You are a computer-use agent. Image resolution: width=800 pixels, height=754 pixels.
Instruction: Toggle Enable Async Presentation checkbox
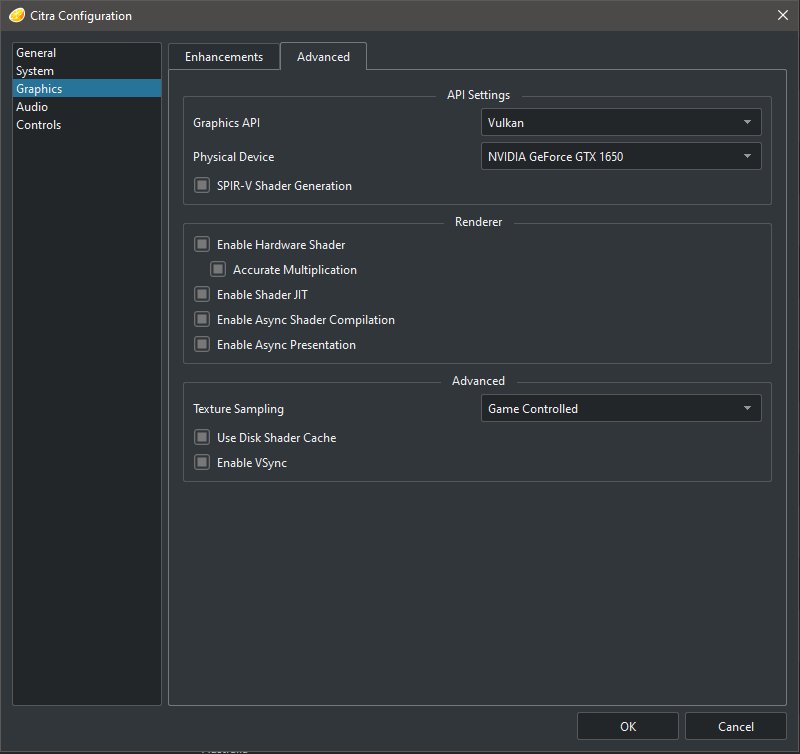(x=202, y=344)
